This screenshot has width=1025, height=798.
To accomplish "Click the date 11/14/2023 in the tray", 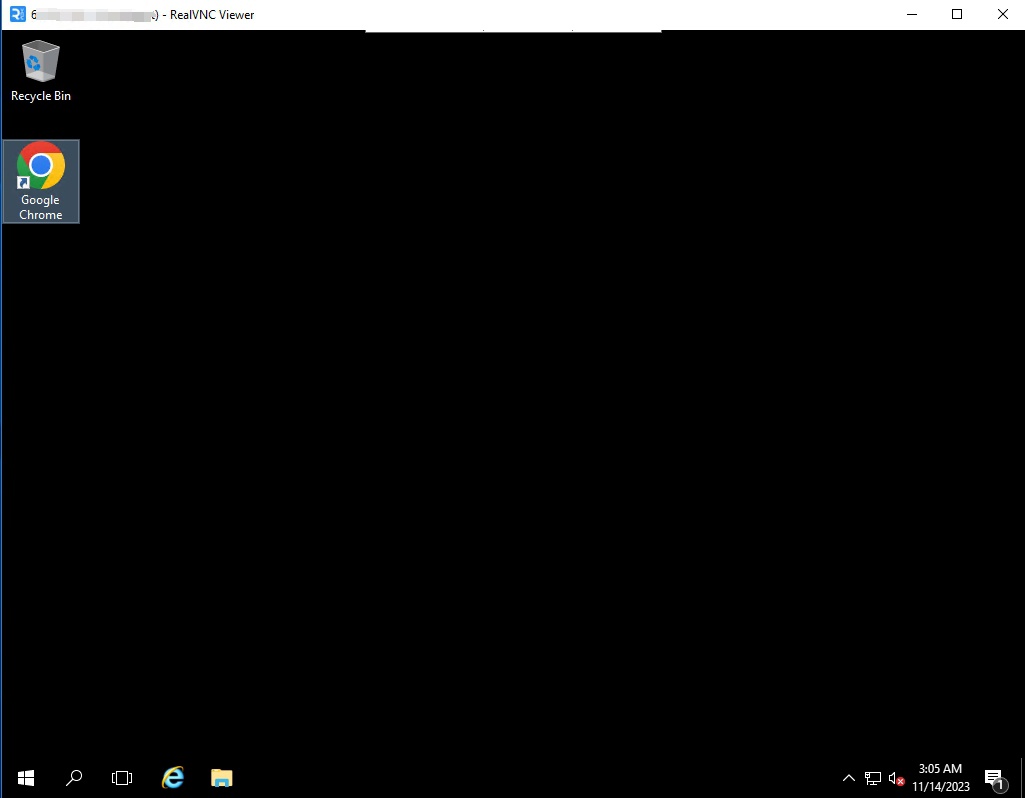I will click(940, 786).
